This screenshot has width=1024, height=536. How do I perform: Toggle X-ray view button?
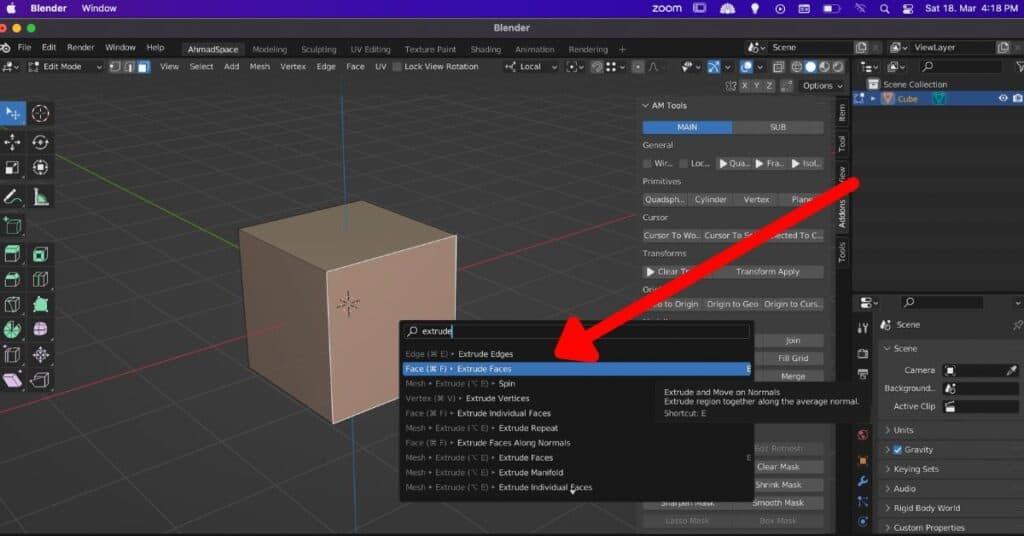tap(778, 67)
